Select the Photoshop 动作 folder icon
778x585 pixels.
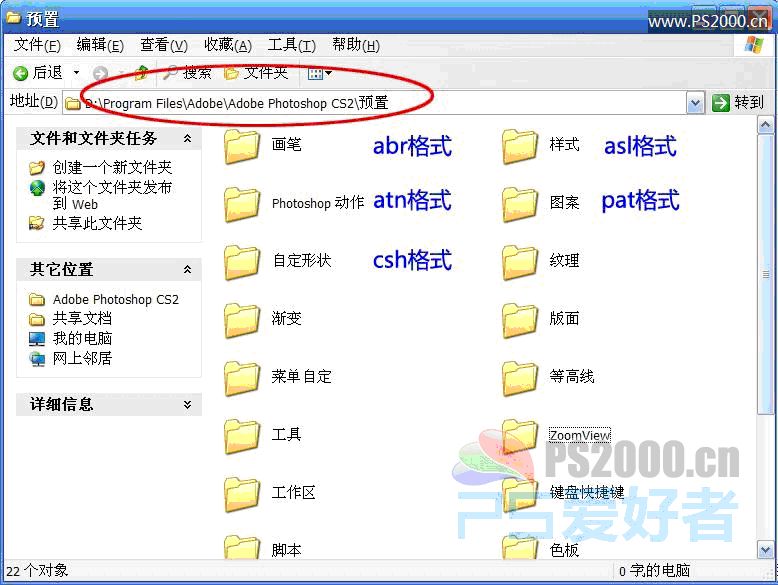pos(242,204)
